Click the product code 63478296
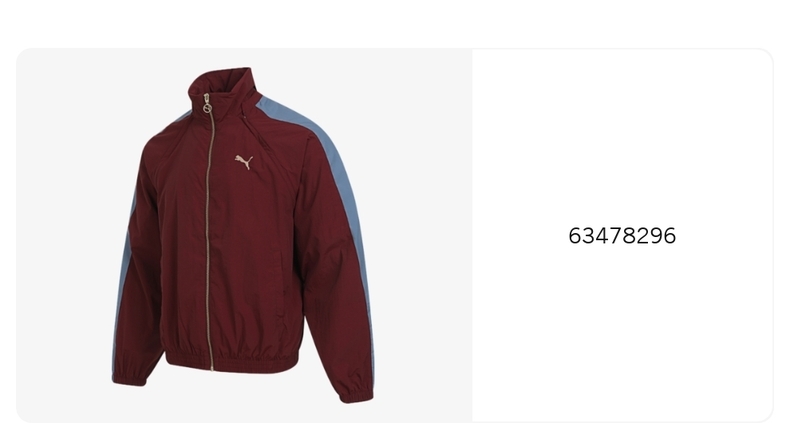 622,236
